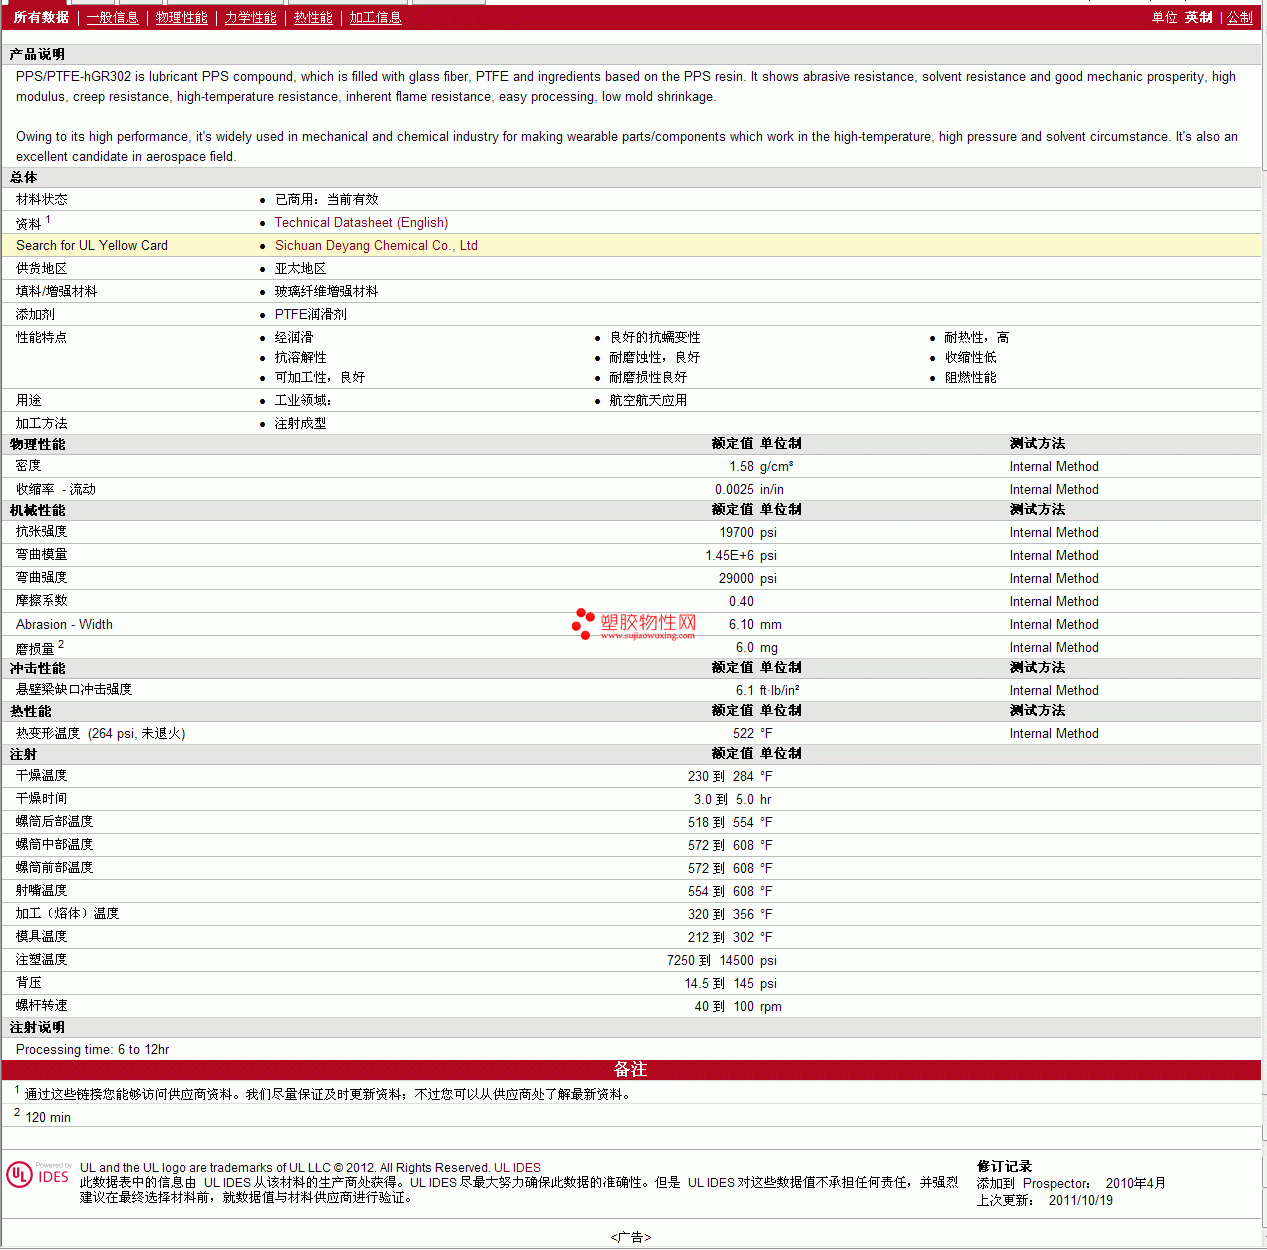The height and width of the screenshot is (1250, 1267).
Task: Click the 亚太地区 supply region value
Action: point(301,269)
